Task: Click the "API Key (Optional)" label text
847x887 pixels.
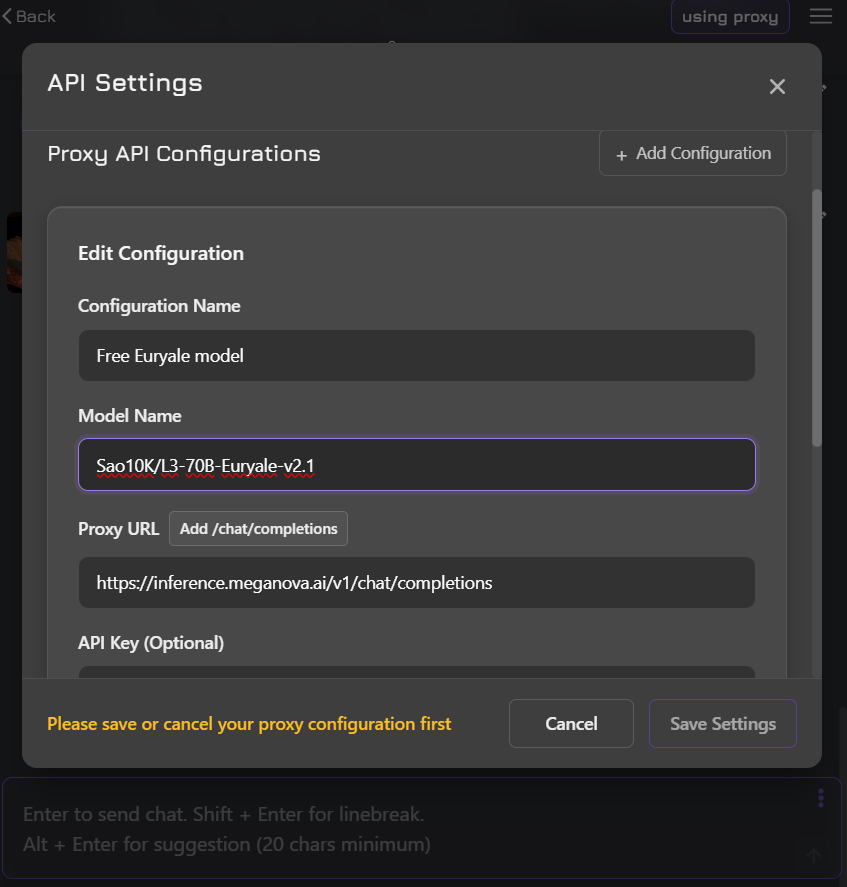Action: point(151,643)
